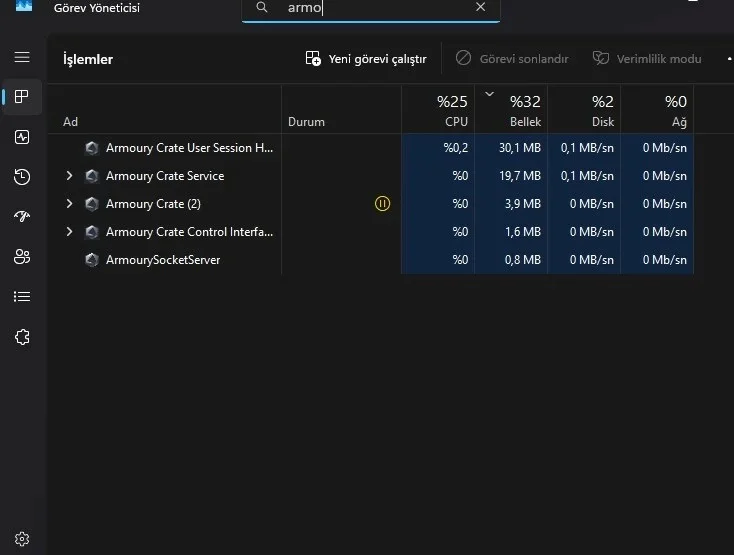Select Armoury Crate Control Interfa... process
The height and width of the screenshot is (555, 734).
pyautogui.click(x=371, y=232)
